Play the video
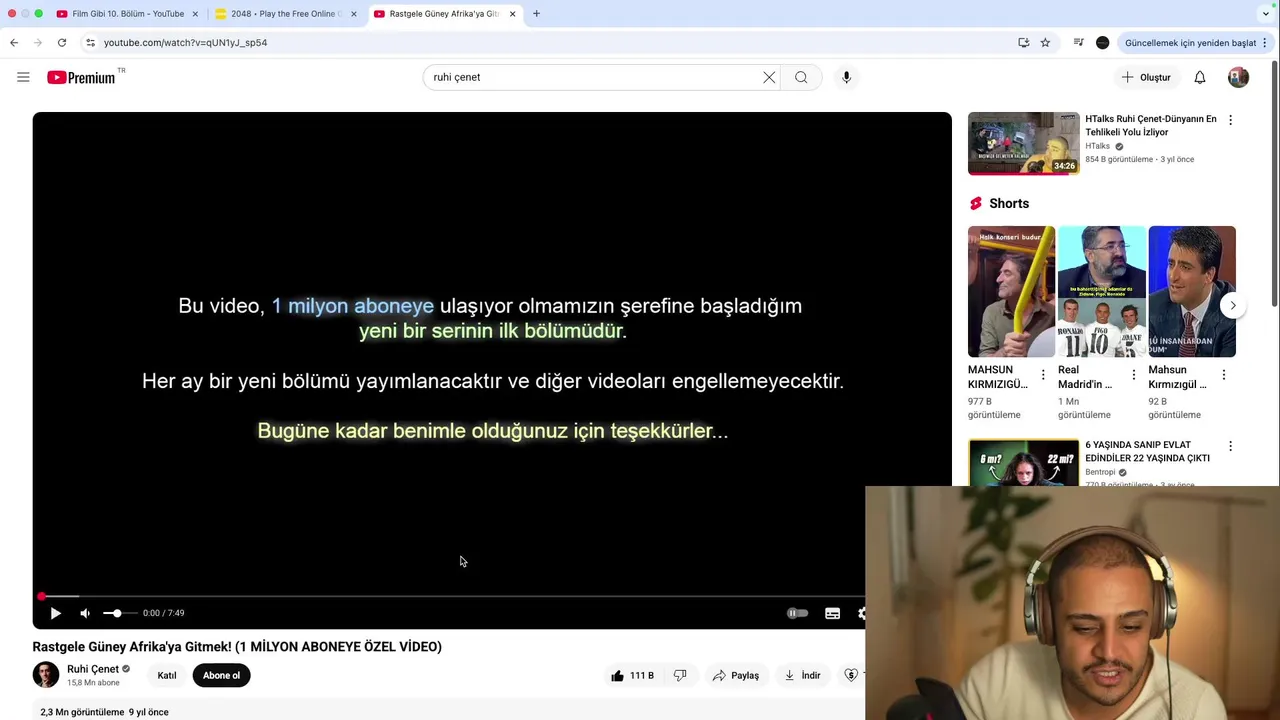 tap(55, 613)
